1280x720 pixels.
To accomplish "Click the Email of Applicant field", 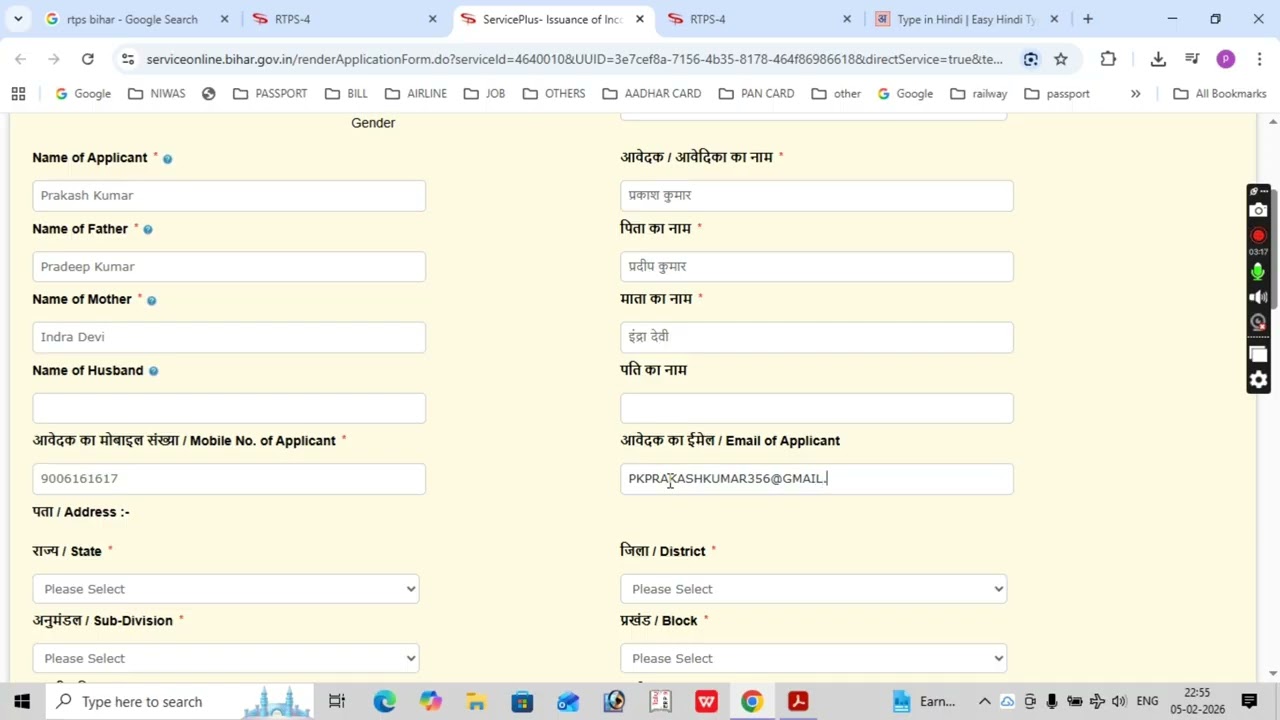I will (x=817, y=479).
